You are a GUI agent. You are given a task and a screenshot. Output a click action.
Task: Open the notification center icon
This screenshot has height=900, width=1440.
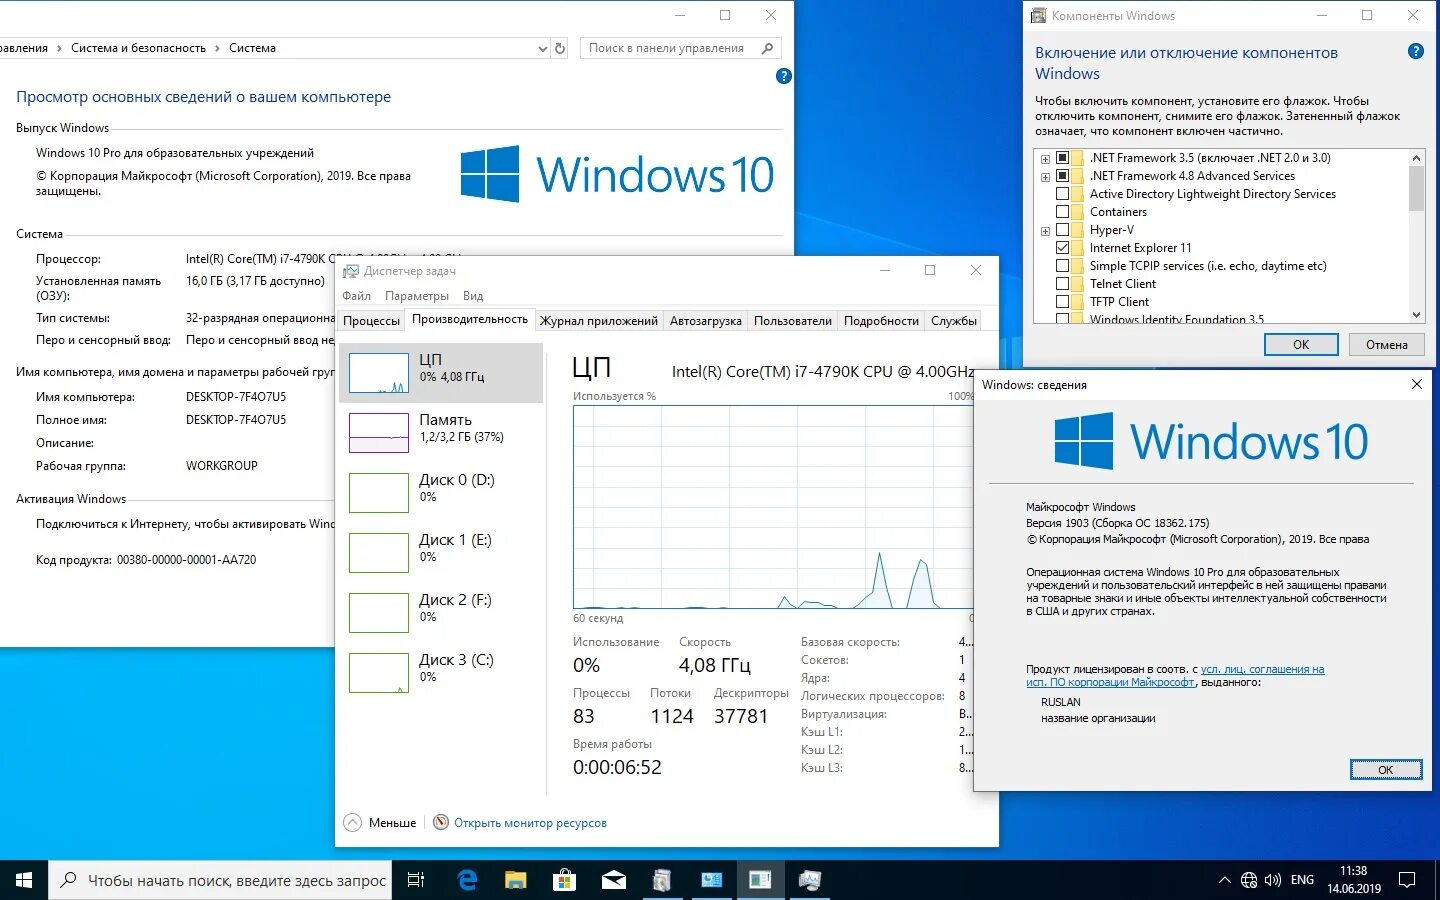click(1407, 880)
